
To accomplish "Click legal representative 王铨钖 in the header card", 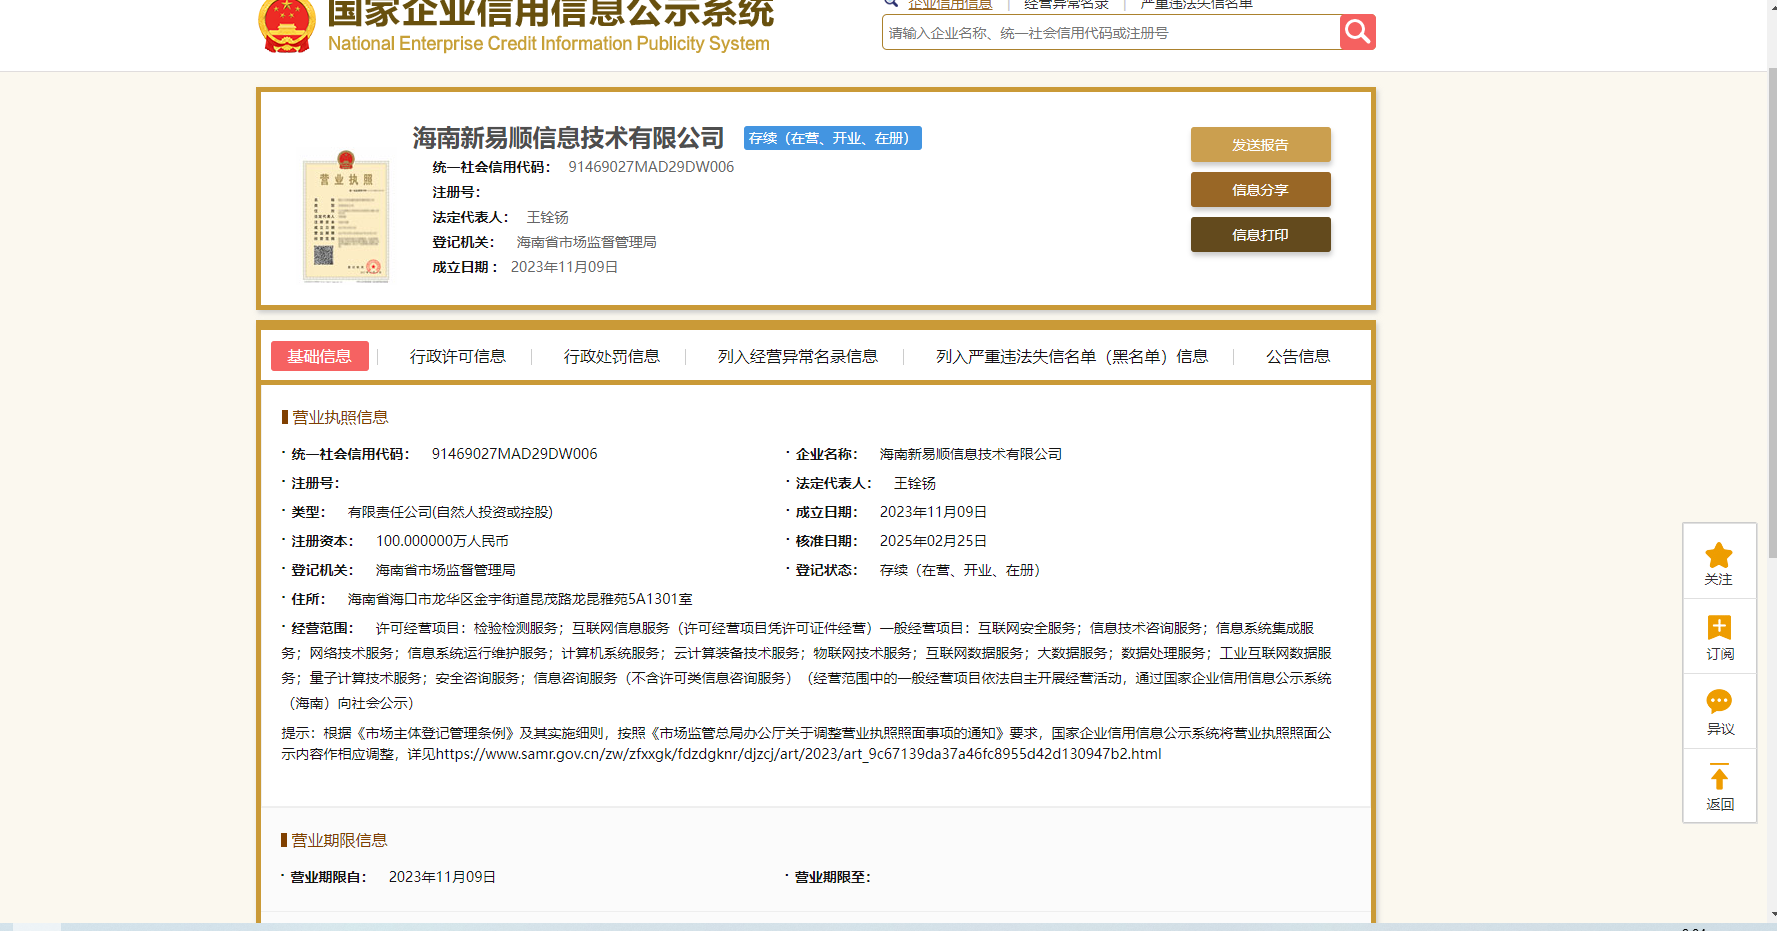I will (548, 217).
